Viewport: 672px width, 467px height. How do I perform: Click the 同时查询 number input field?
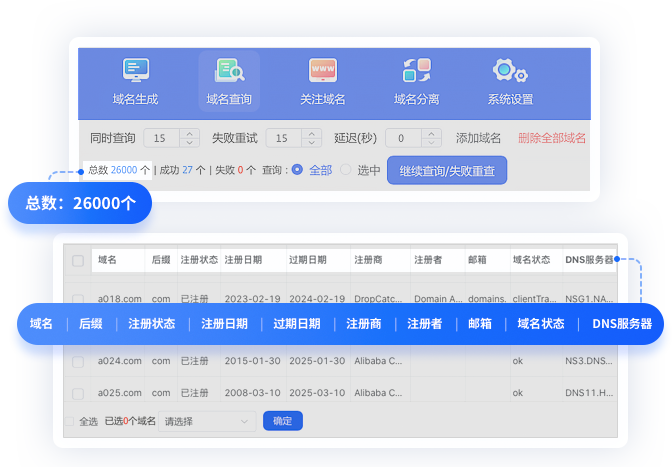(x=161, y=138)
